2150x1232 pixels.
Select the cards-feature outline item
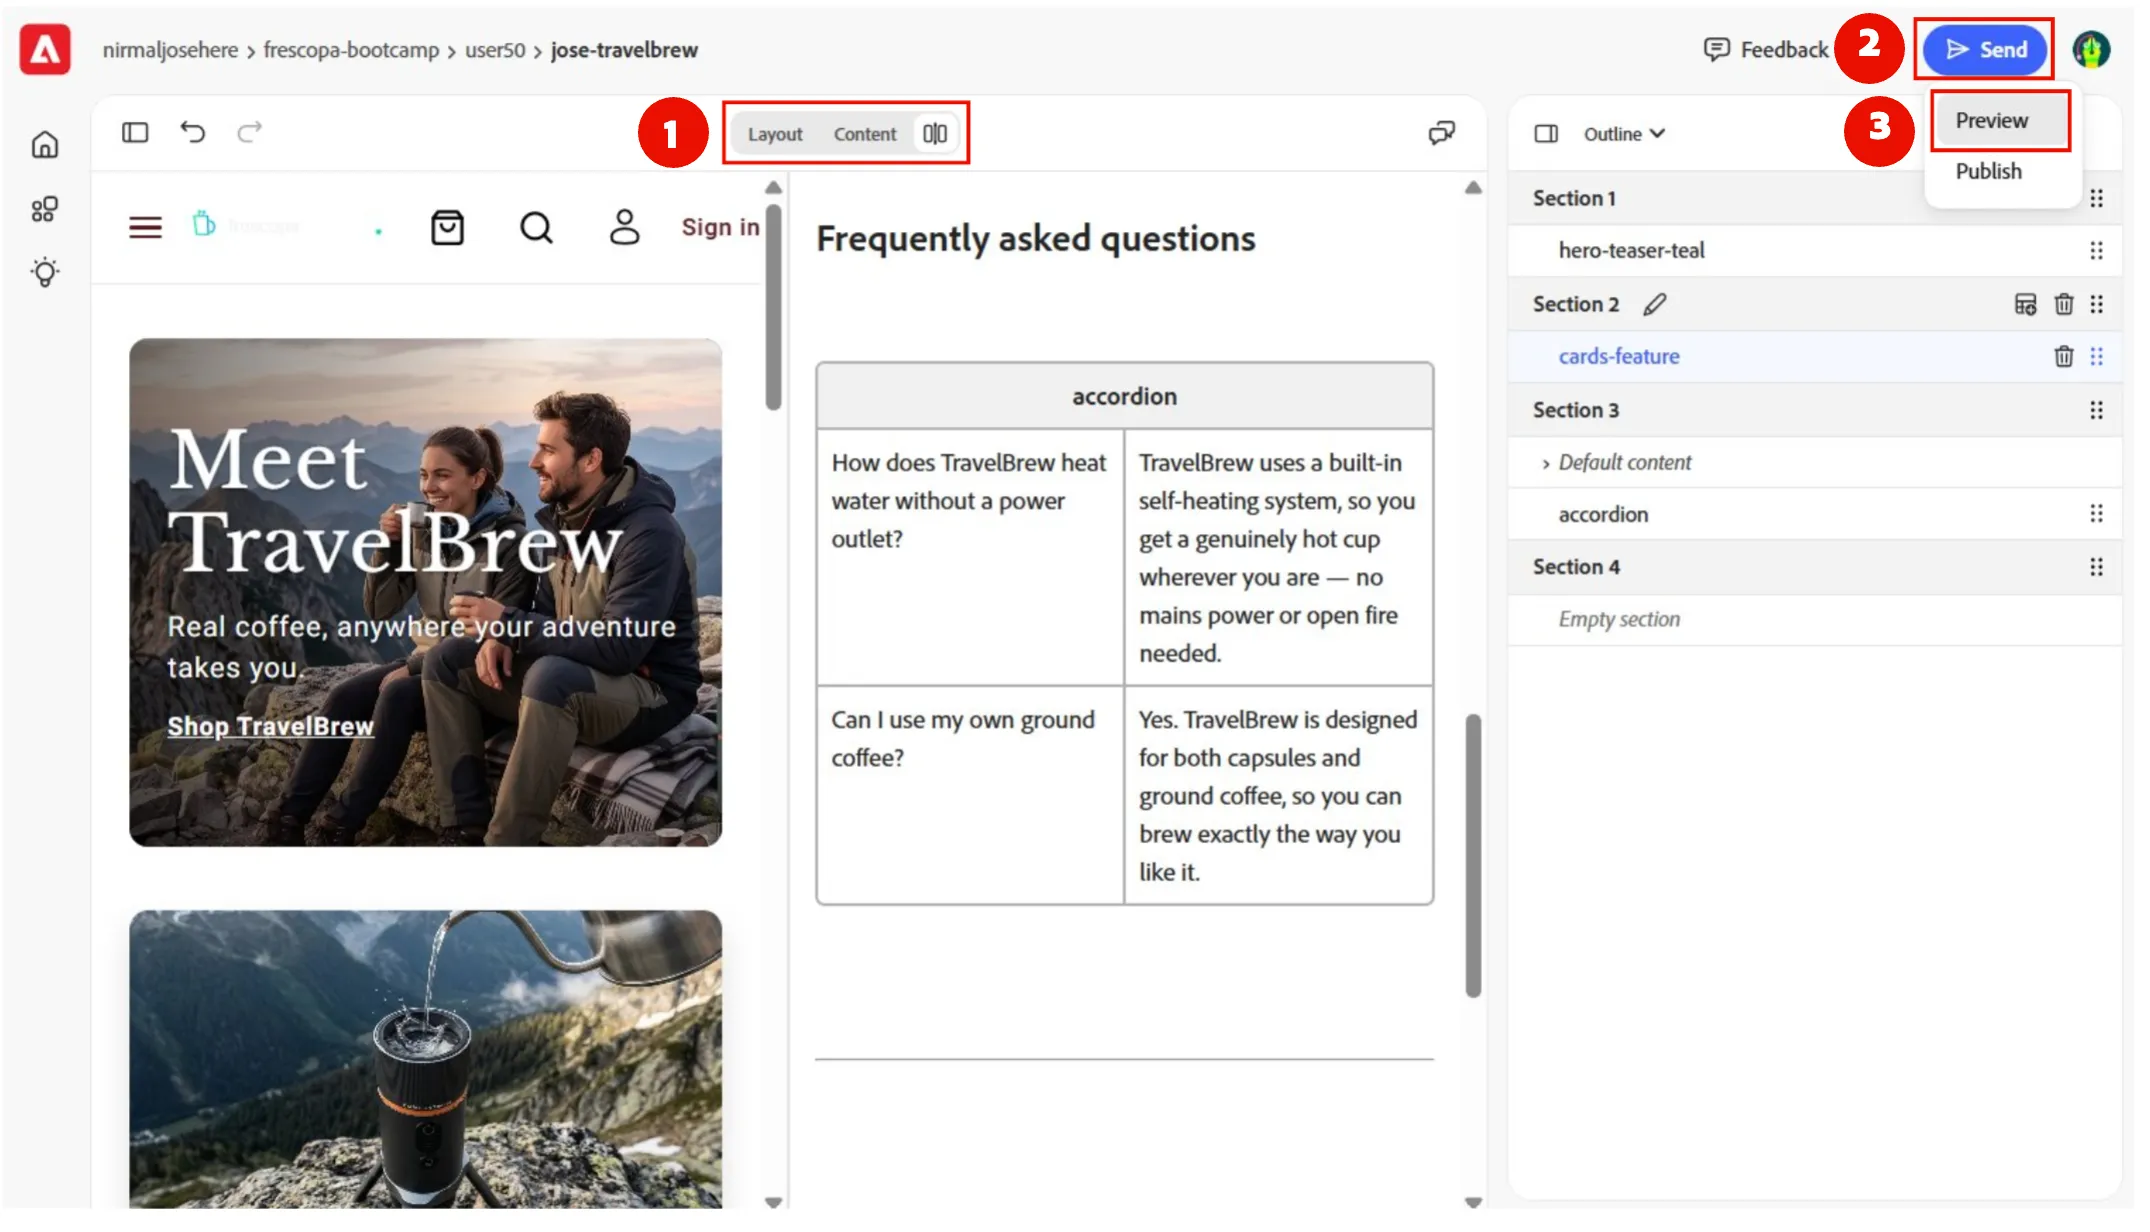1619,356
